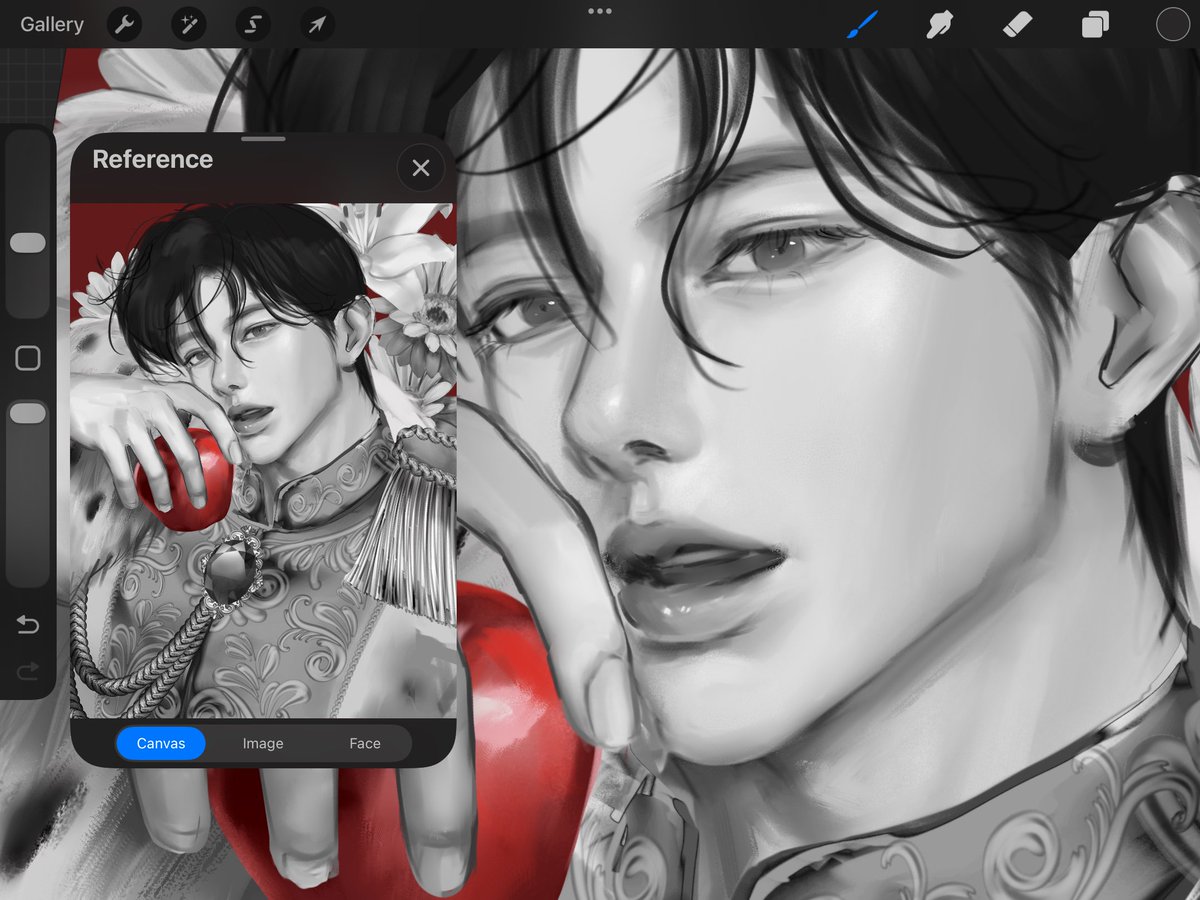Image resolution: width=1200 pixels, height=900 pixels.
Task: Switch Reference window to Image mode
Action: tap(262, 743)
